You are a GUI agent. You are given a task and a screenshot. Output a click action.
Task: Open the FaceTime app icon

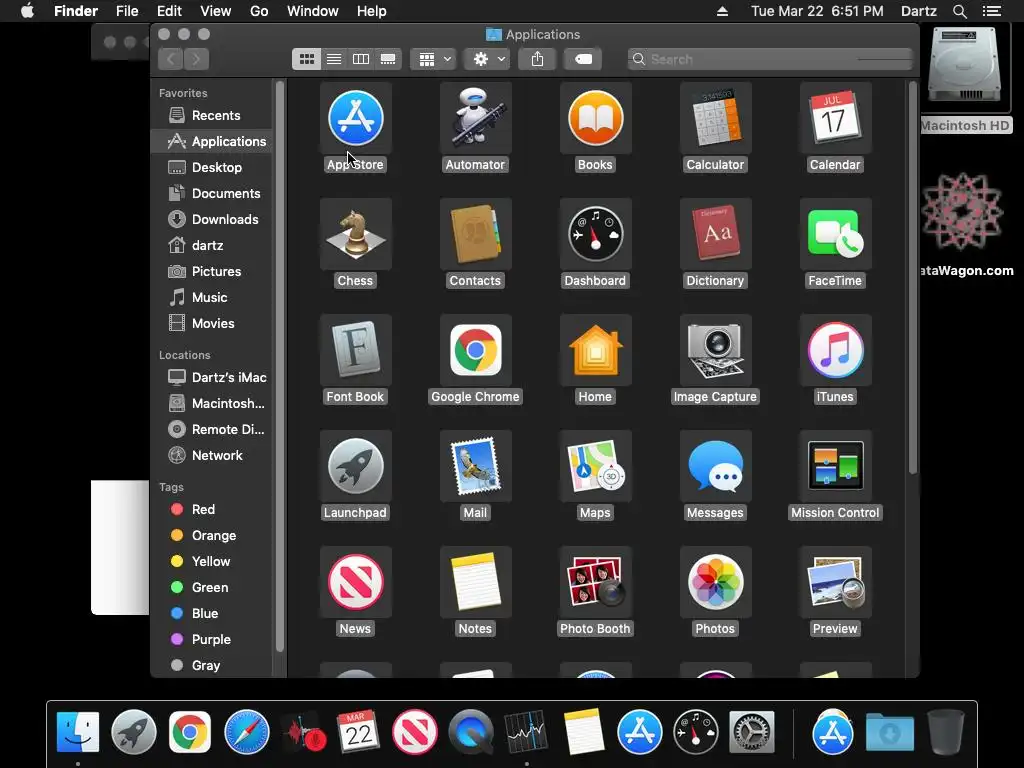pyautogui.click(x=835, y=234)
